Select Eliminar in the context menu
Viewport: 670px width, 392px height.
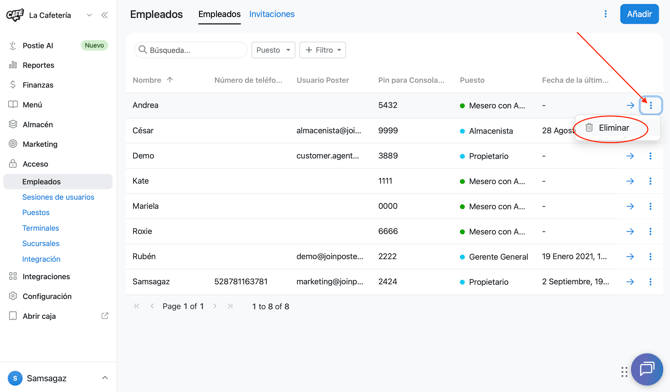coord(614,128)
